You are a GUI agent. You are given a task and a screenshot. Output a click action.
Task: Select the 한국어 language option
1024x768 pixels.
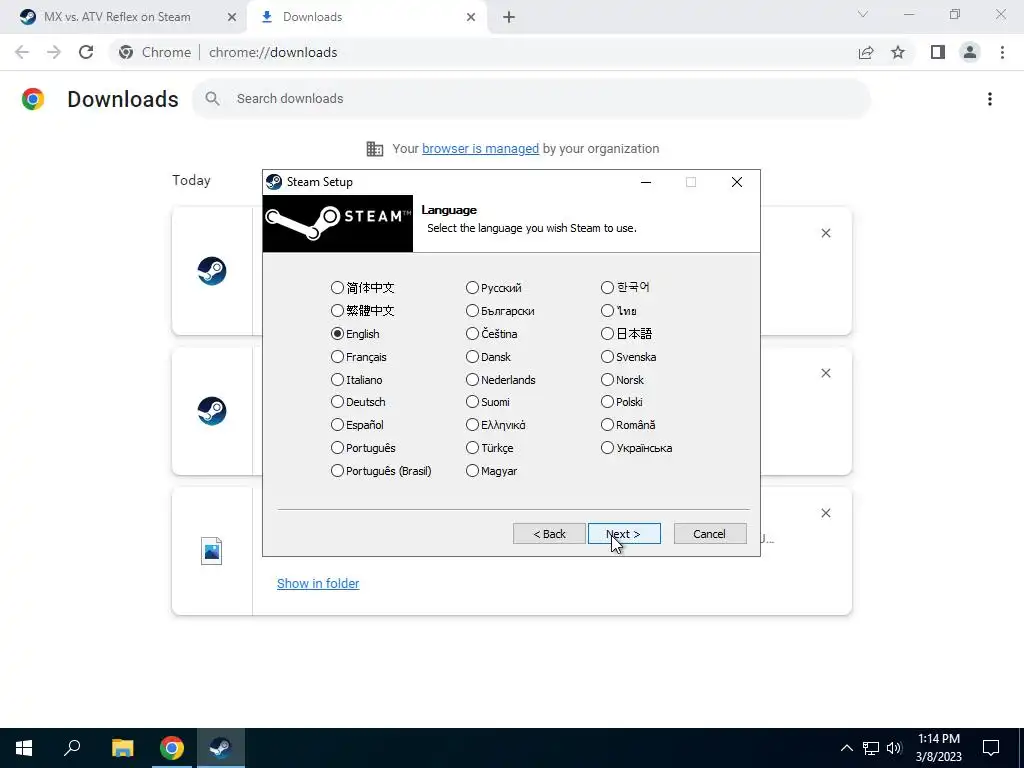[607, 287]
